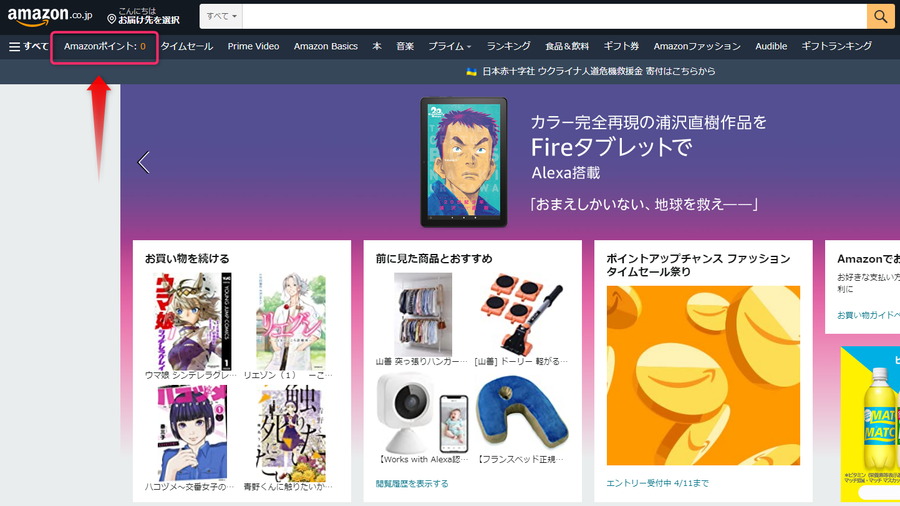The width and height of the screenshot is (900, 506).
Task: Open 青野くんに触りたい manga cover
Action: point(291,433)
